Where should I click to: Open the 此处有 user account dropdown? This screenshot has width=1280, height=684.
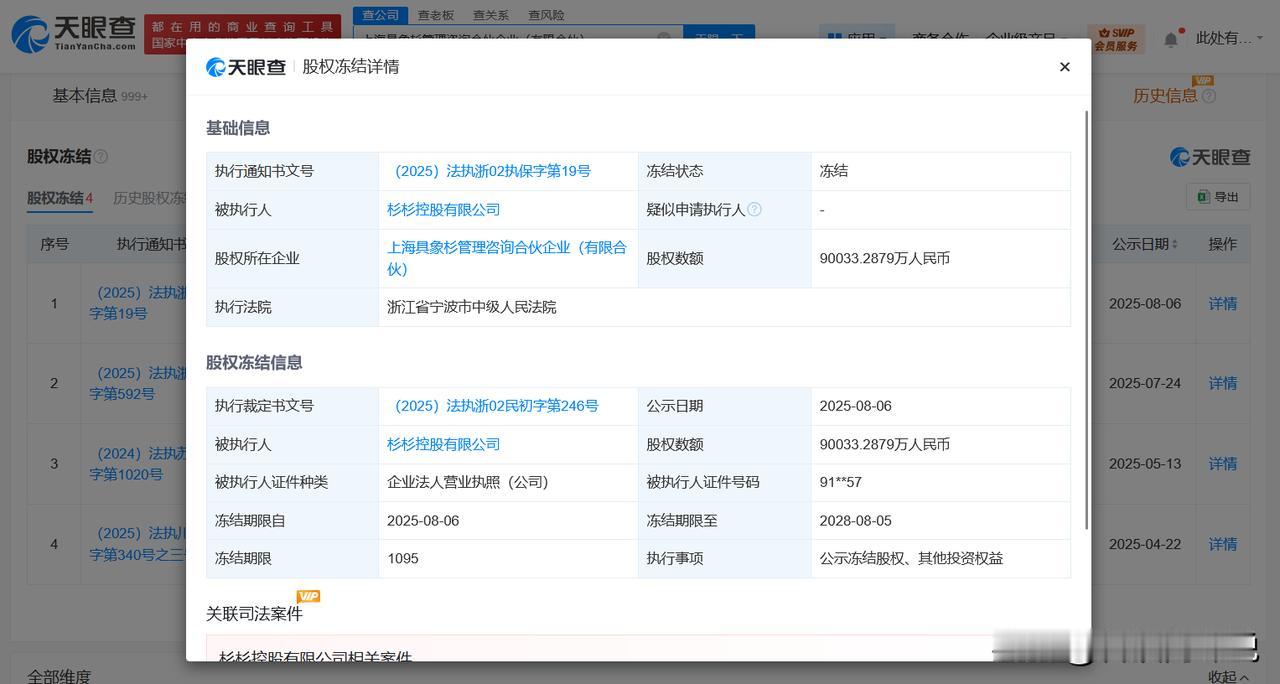(1229, 38)
